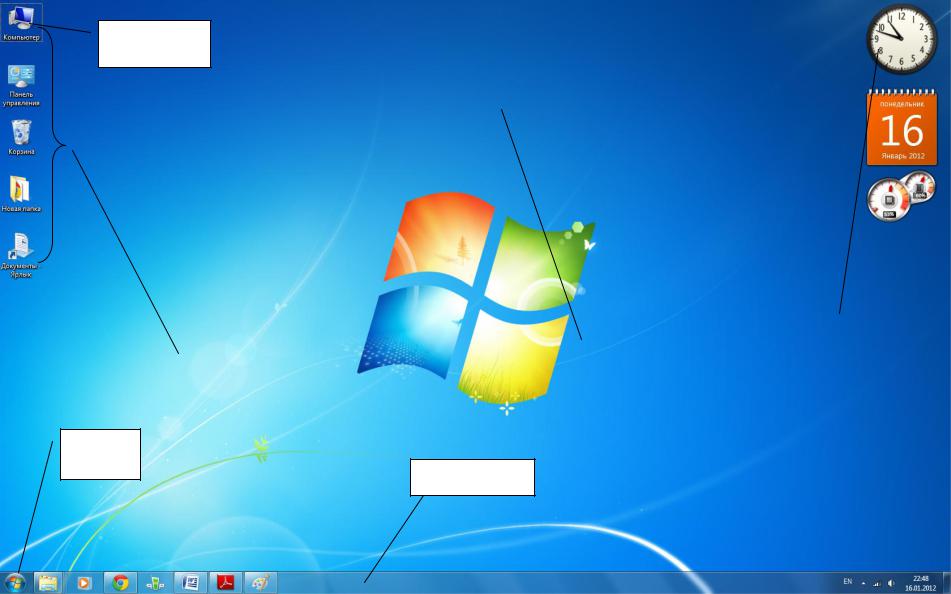Image resolution: width=951 pixels, height=594 pixels.
Task: Open Google Chrome from the taskbar
Action: coord(121,582)
